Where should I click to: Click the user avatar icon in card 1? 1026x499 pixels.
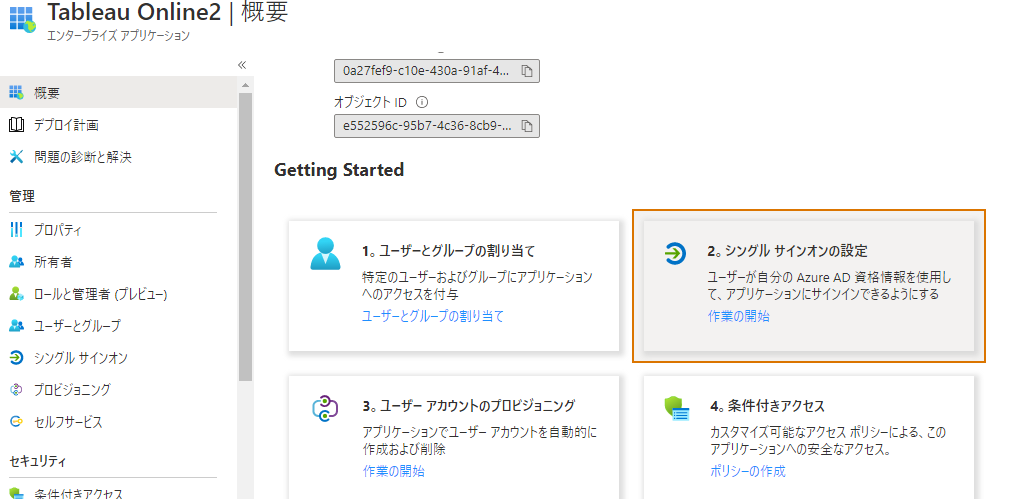[x=325, y=254]
